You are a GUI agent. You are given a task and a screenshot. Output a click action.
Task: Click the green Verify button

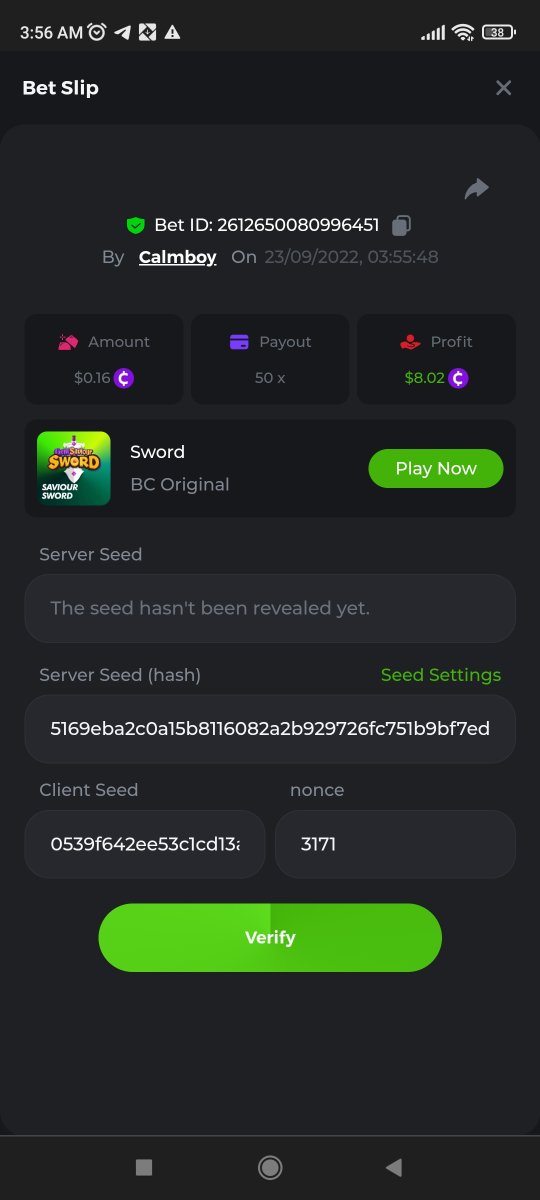coord(270,938)
